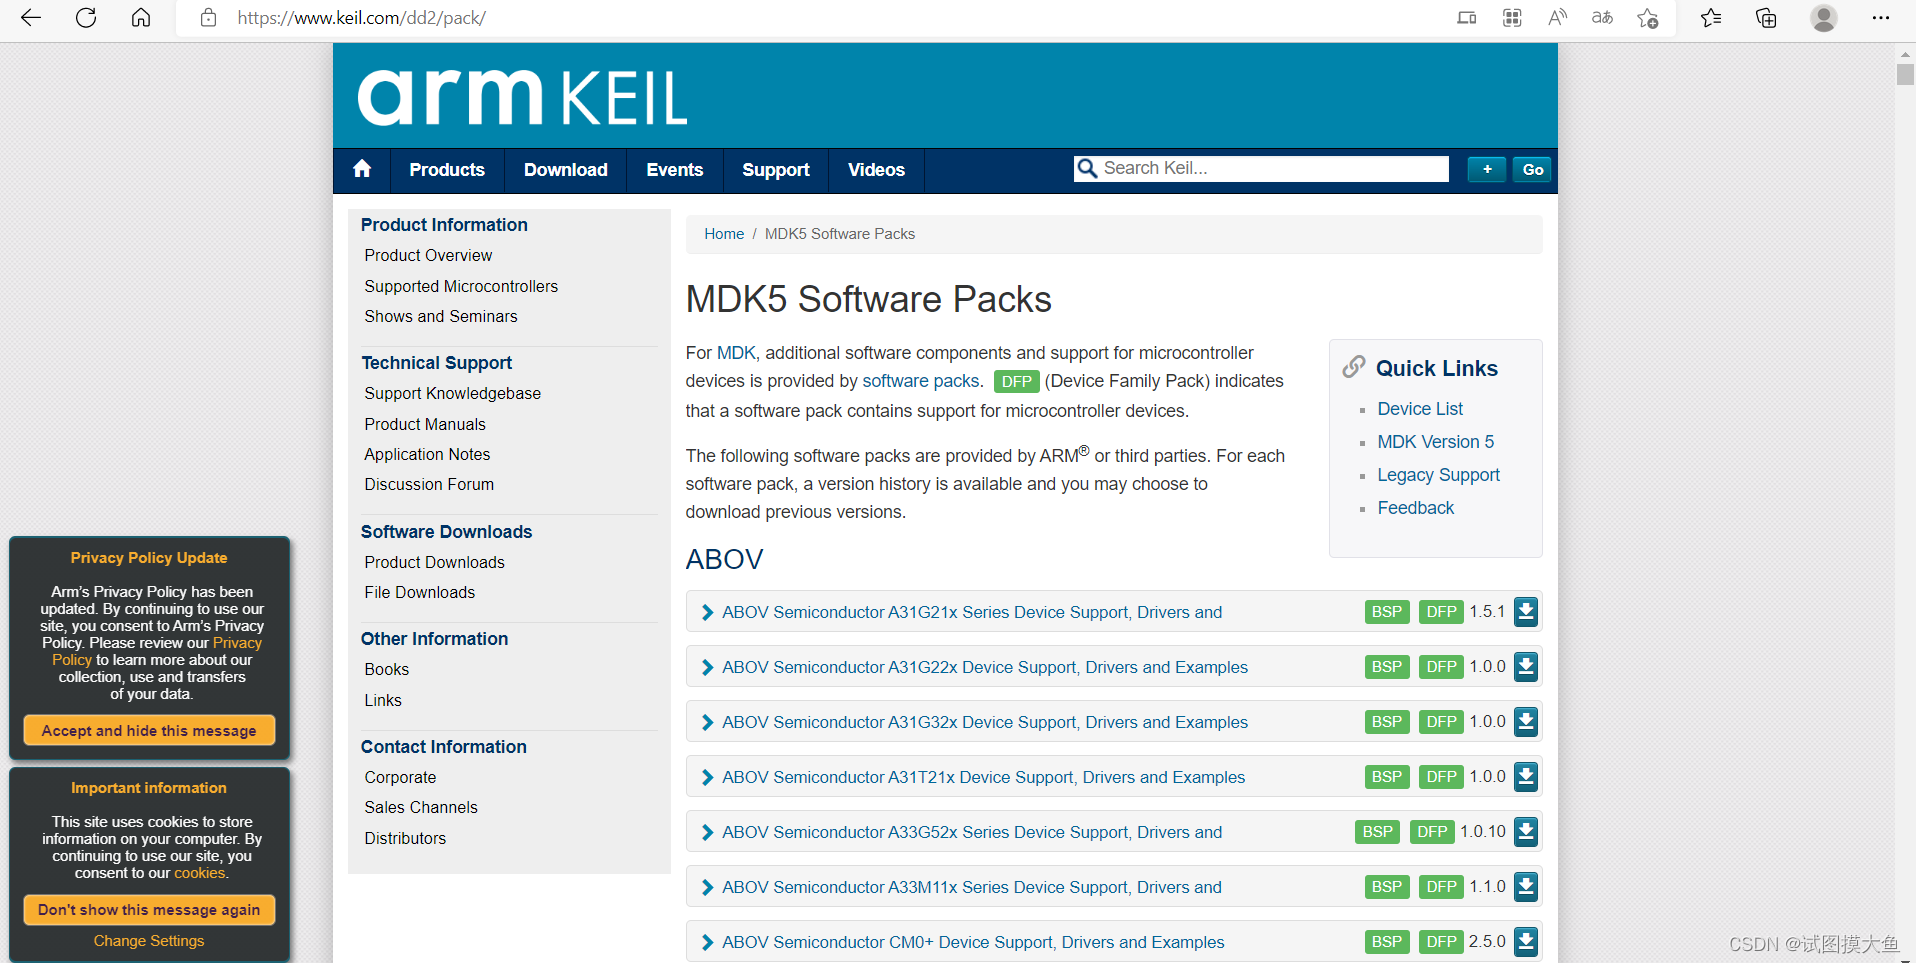Click the Keil Home house icon
Image resolution: width=1916 pixels, height=963 pixels.
click(362, 169)
